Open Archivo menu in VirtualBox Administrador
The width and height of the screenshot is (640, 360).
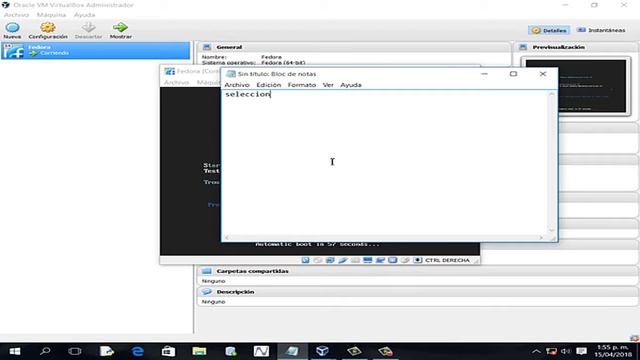pos(16,15)
